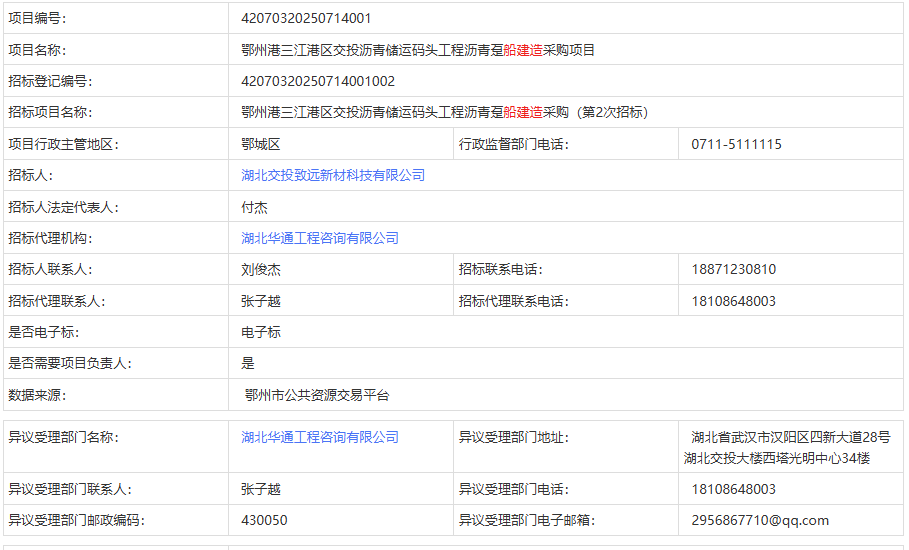The height and width of the screenshot is (550, 909).
Task: Click the 招标代理联系电话 number 18108648003
Action: (733, 301)
